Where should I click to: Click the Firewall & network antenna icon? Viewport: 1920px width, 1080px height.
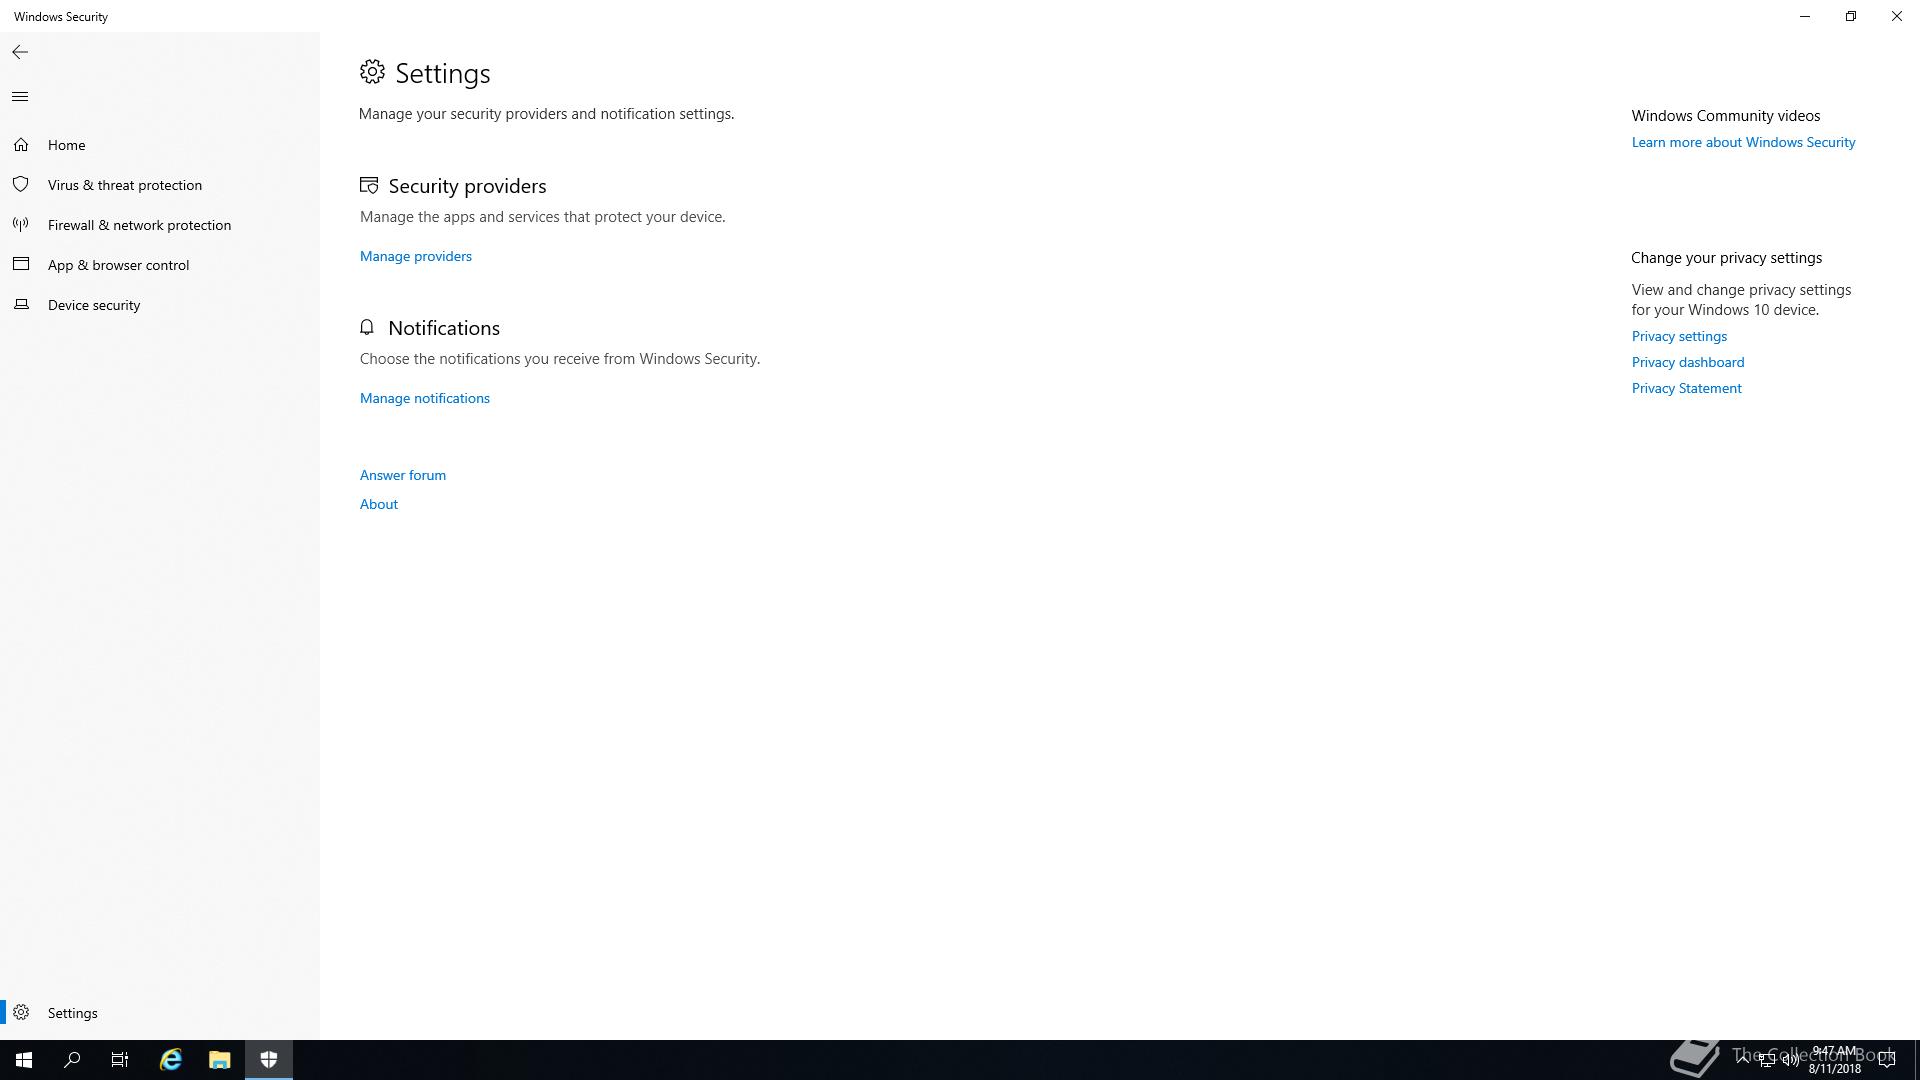pos(21,225)
